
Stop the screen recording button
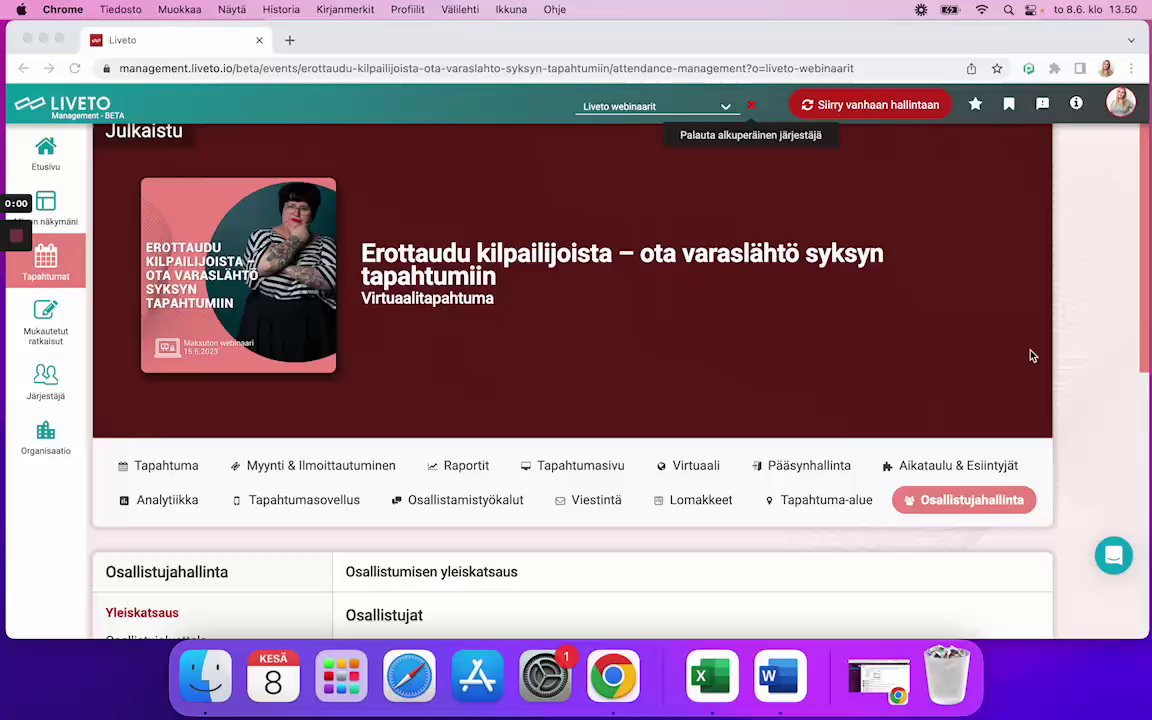(x=16, y=236)
